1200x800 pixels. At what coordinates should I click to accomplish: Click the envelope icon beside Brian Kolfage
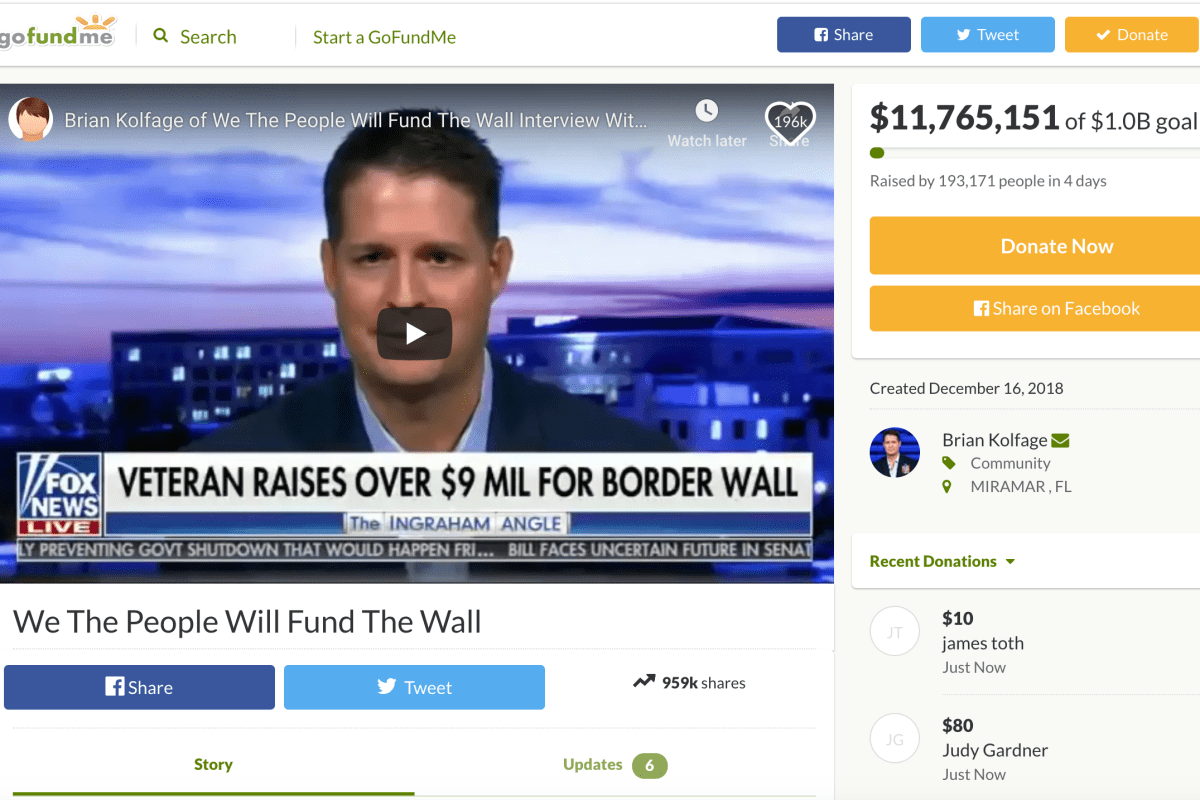point(1061,440)
